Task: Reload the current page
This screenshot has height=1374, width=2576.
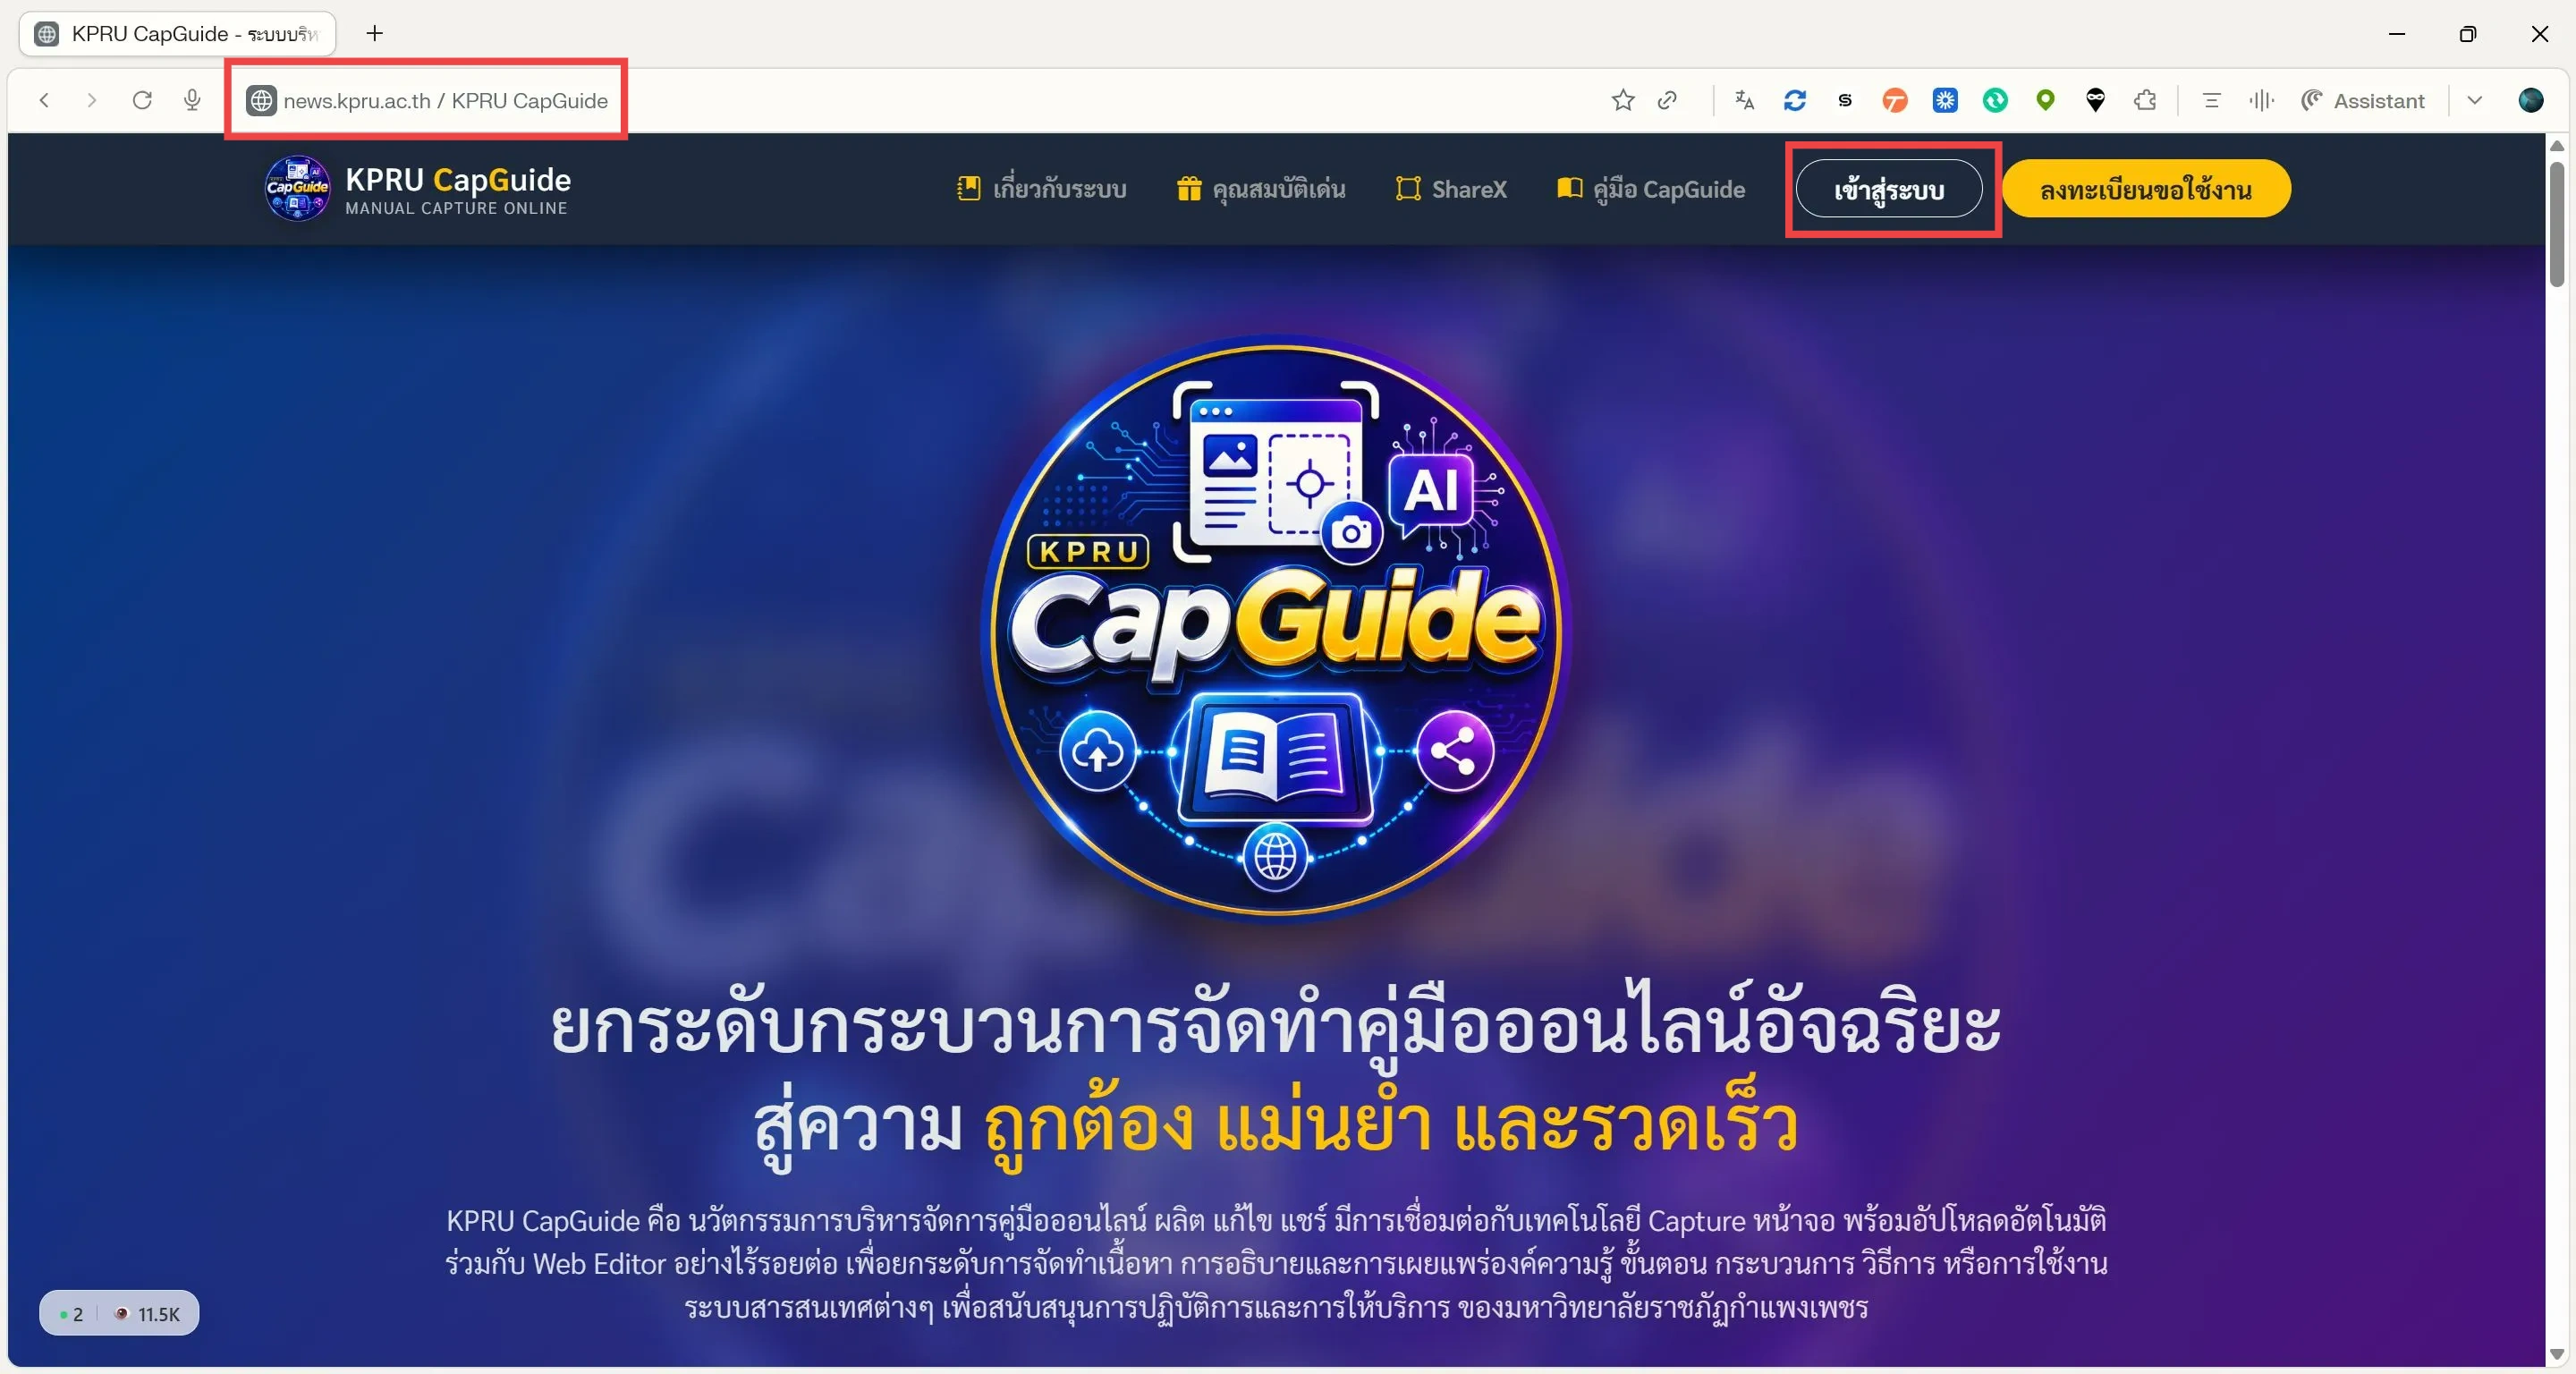Action: click(142, 100)
